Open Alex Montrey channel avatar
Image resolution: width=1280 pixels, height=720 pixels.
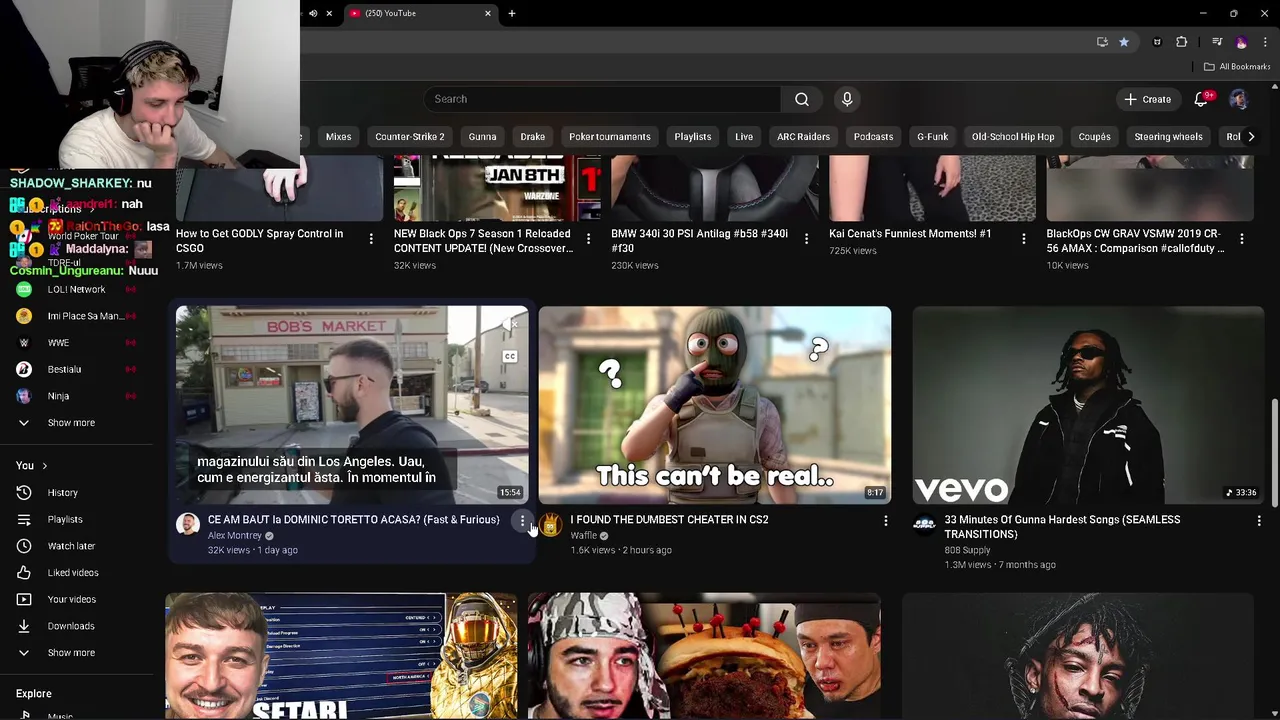pyautogui.click(x=188, y=524)
